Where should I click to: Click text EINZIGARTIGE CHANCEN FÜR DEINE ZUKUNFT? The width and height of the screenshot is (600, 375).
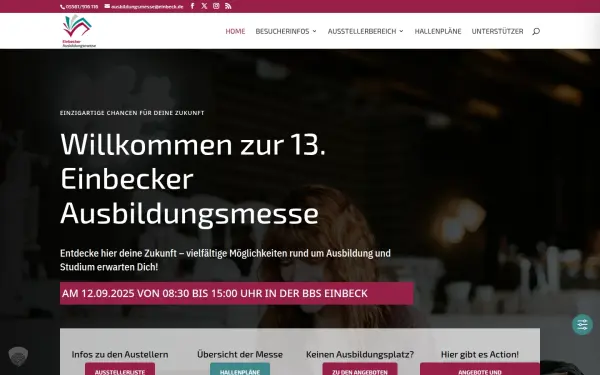click(132, 113)
